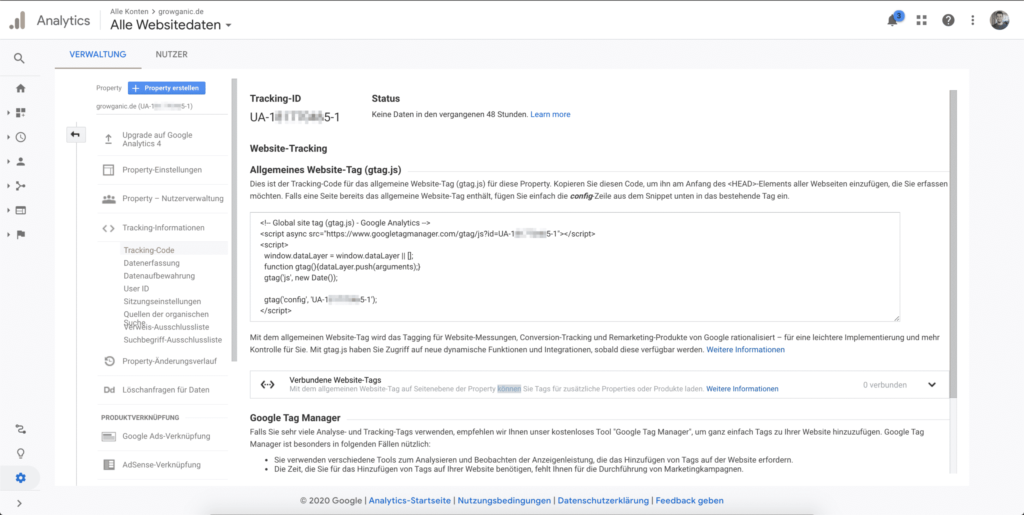Select Tracking-Code submenu item
The image size is (1024, 515).
149,250
